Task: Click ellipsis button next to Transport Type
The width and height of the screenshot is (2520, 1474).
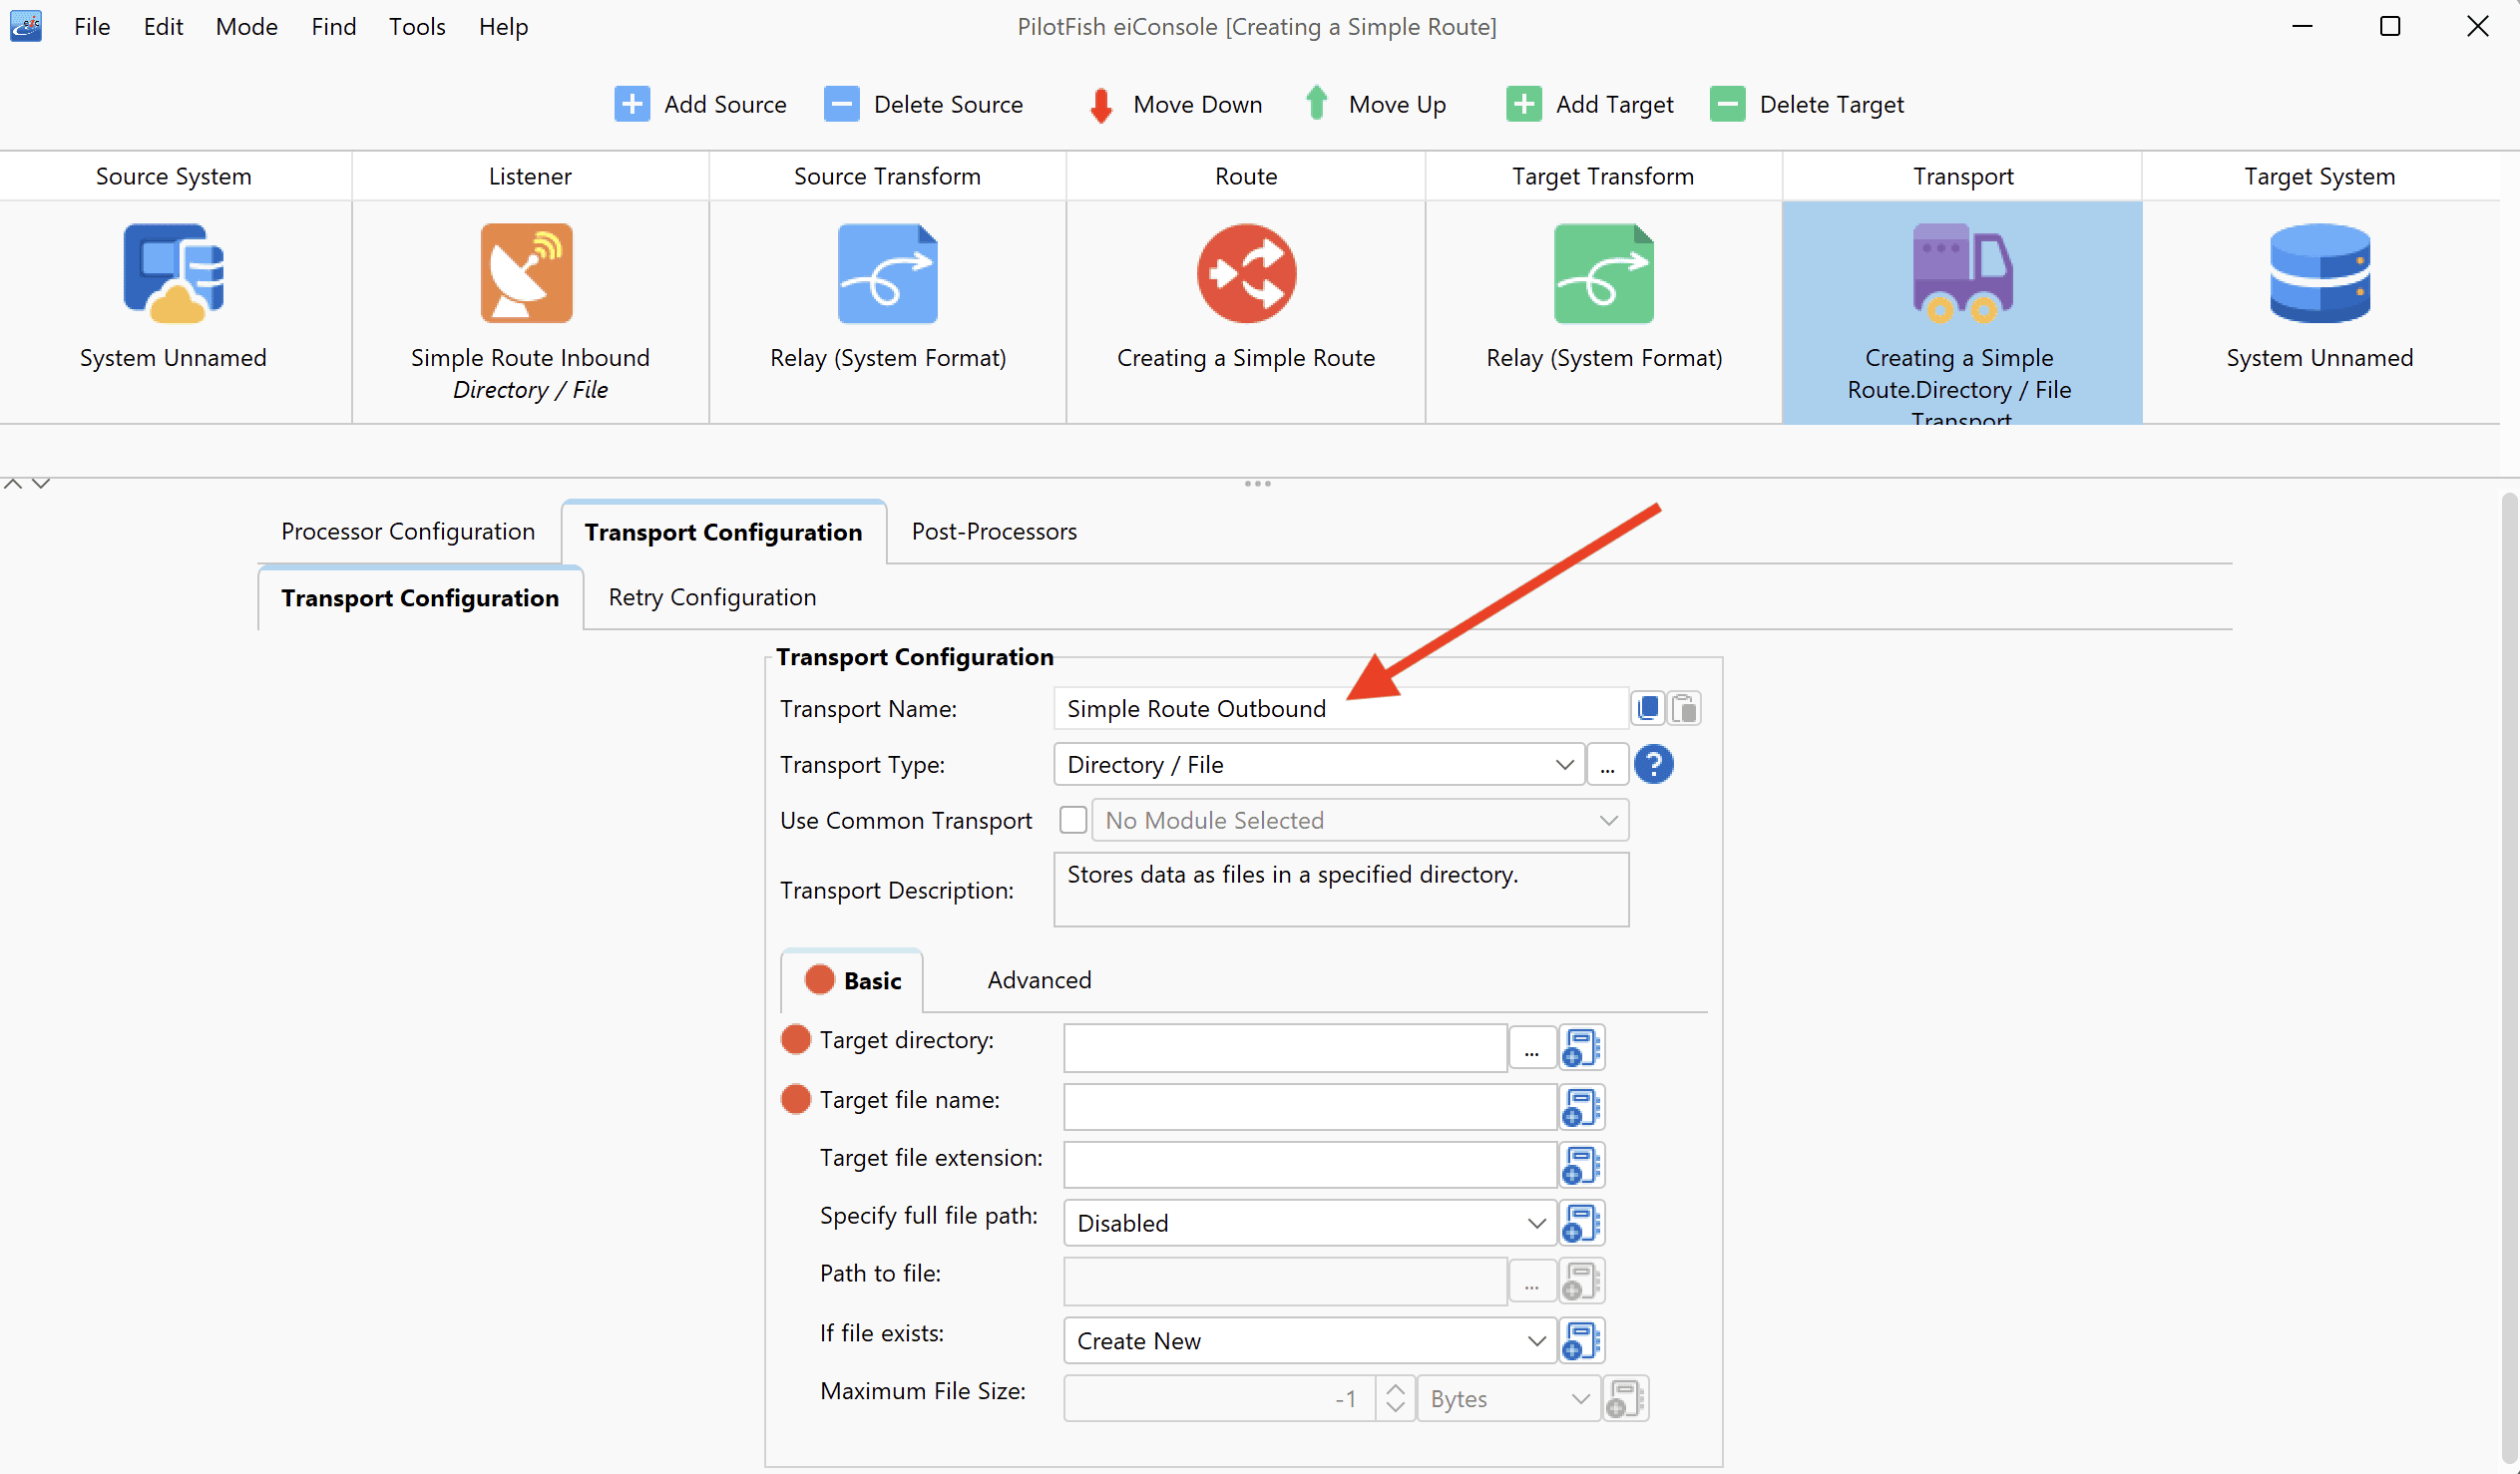Action: [x=1607, y=764]
